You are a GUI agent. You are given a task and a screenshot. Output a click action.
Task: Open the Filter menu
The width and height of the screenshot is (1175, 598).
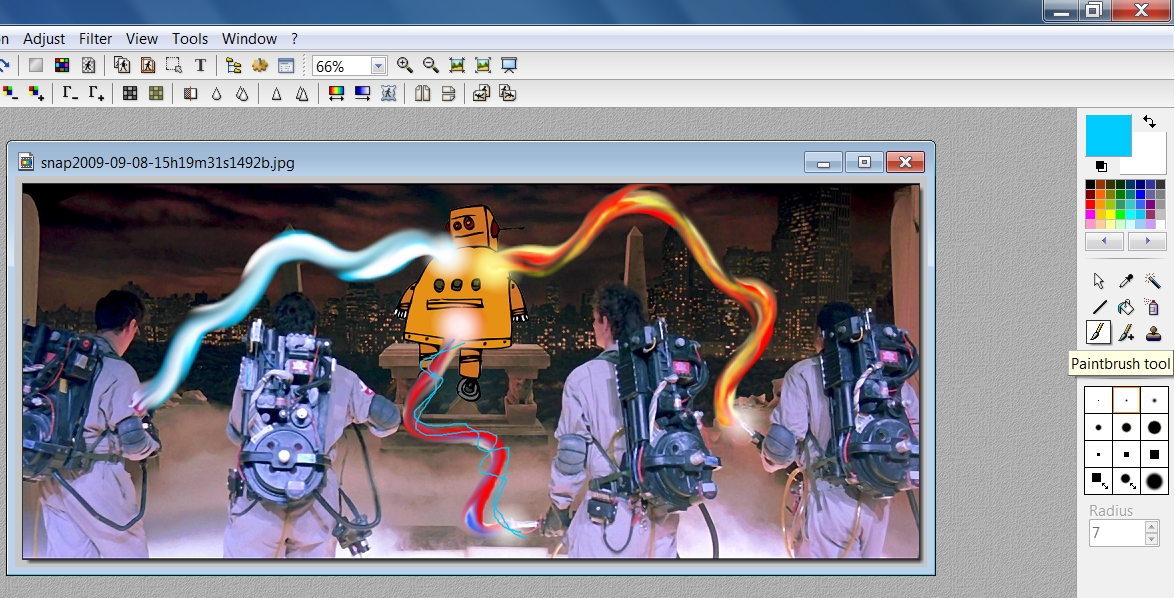[x=95, y=38]
